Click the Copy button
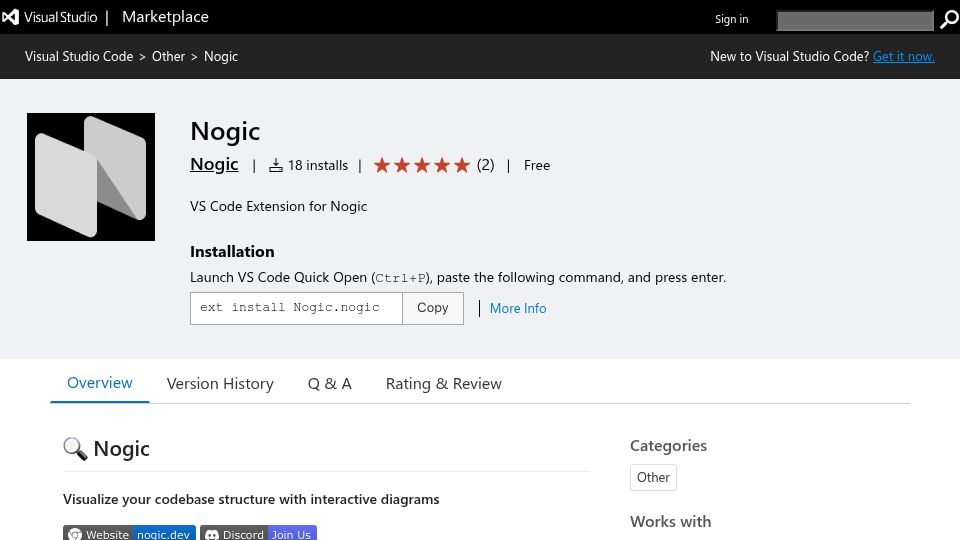 click(x=433, y=308)
